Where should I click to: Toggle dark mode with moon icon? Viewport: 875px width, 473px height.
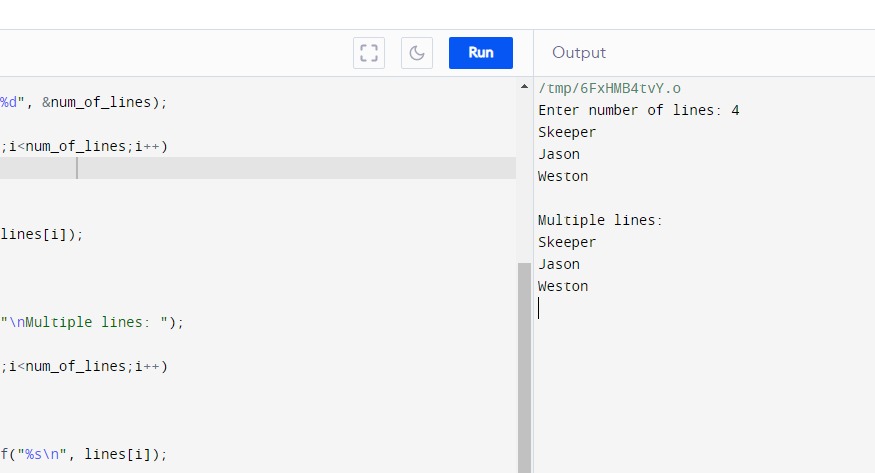pos(417,53)
